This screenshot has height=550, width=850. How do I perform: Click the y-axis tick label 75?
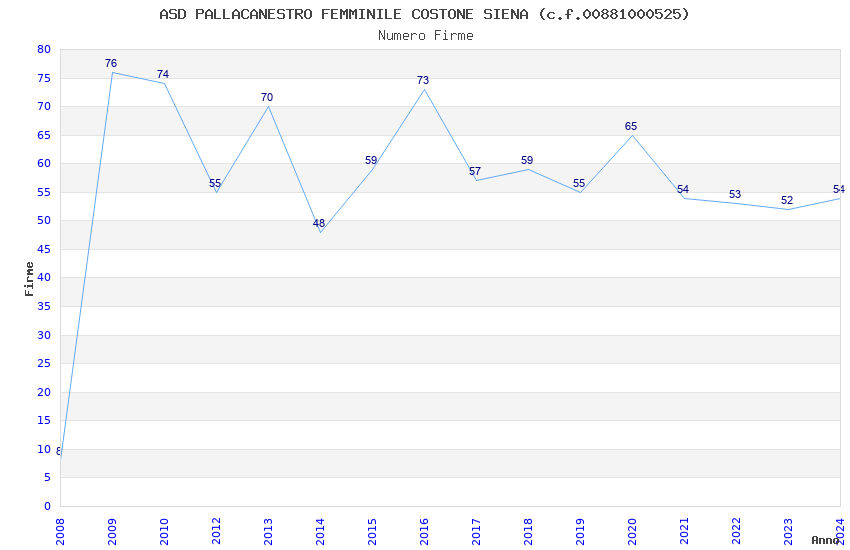click(44, 78)
